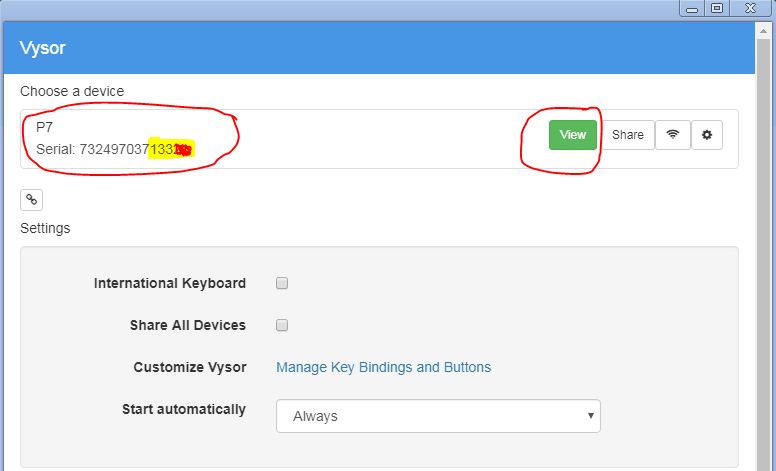The height and width of the screenshot is (471, 776).
Task: Close the Vysor window
Action: click(750, 8)
